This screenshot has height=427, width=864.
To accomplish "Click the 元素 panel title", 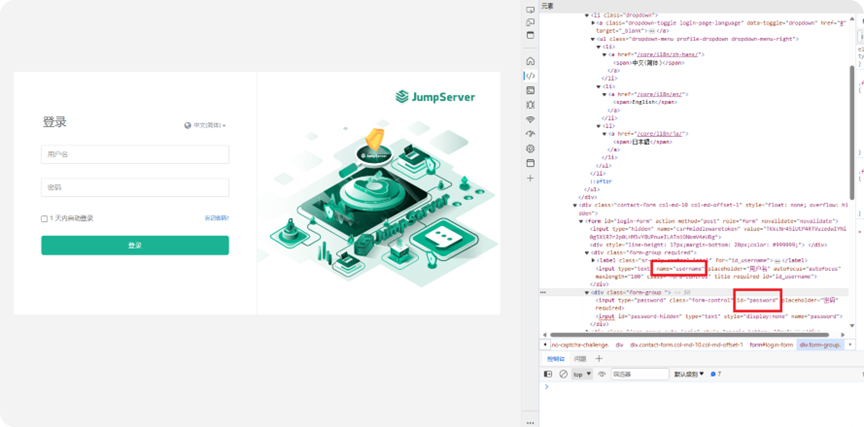I will (x=547, y=6).
